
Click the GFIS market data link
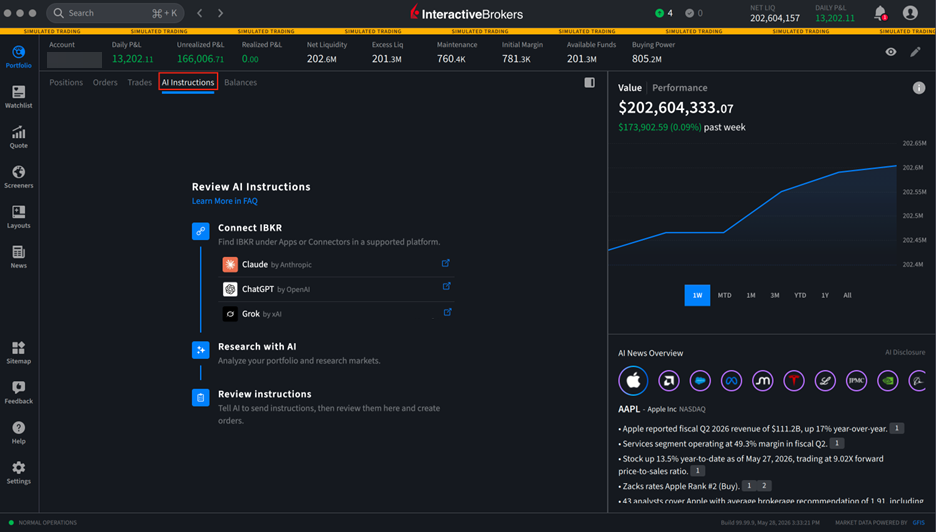coord(918,522)
